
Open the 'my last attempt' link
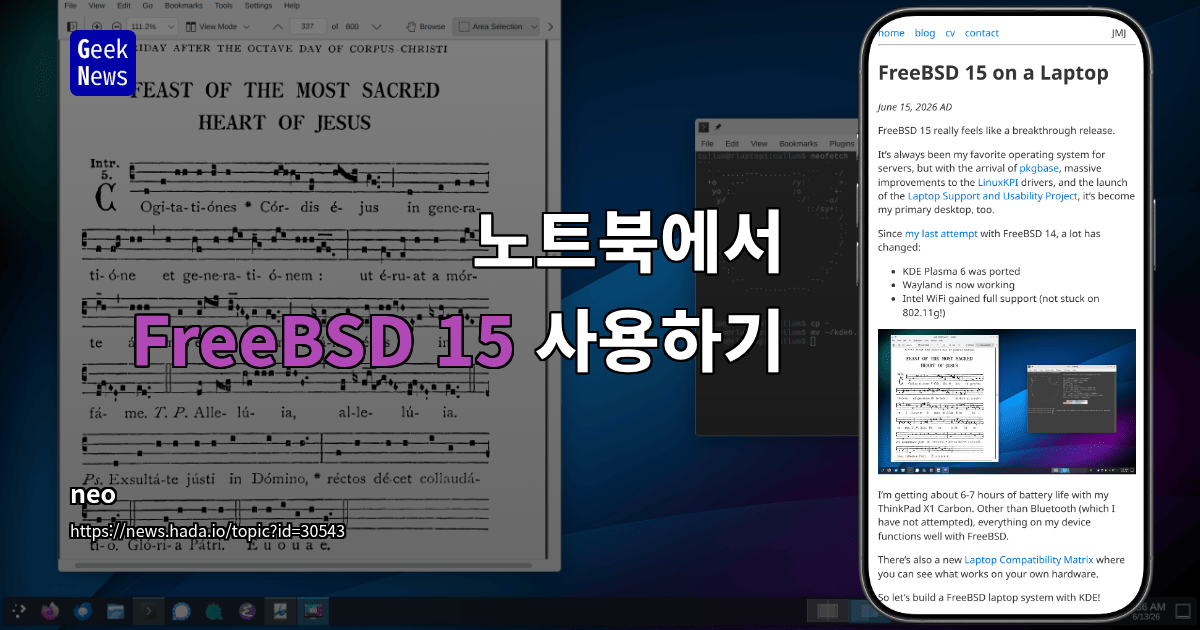pos(941,233)
